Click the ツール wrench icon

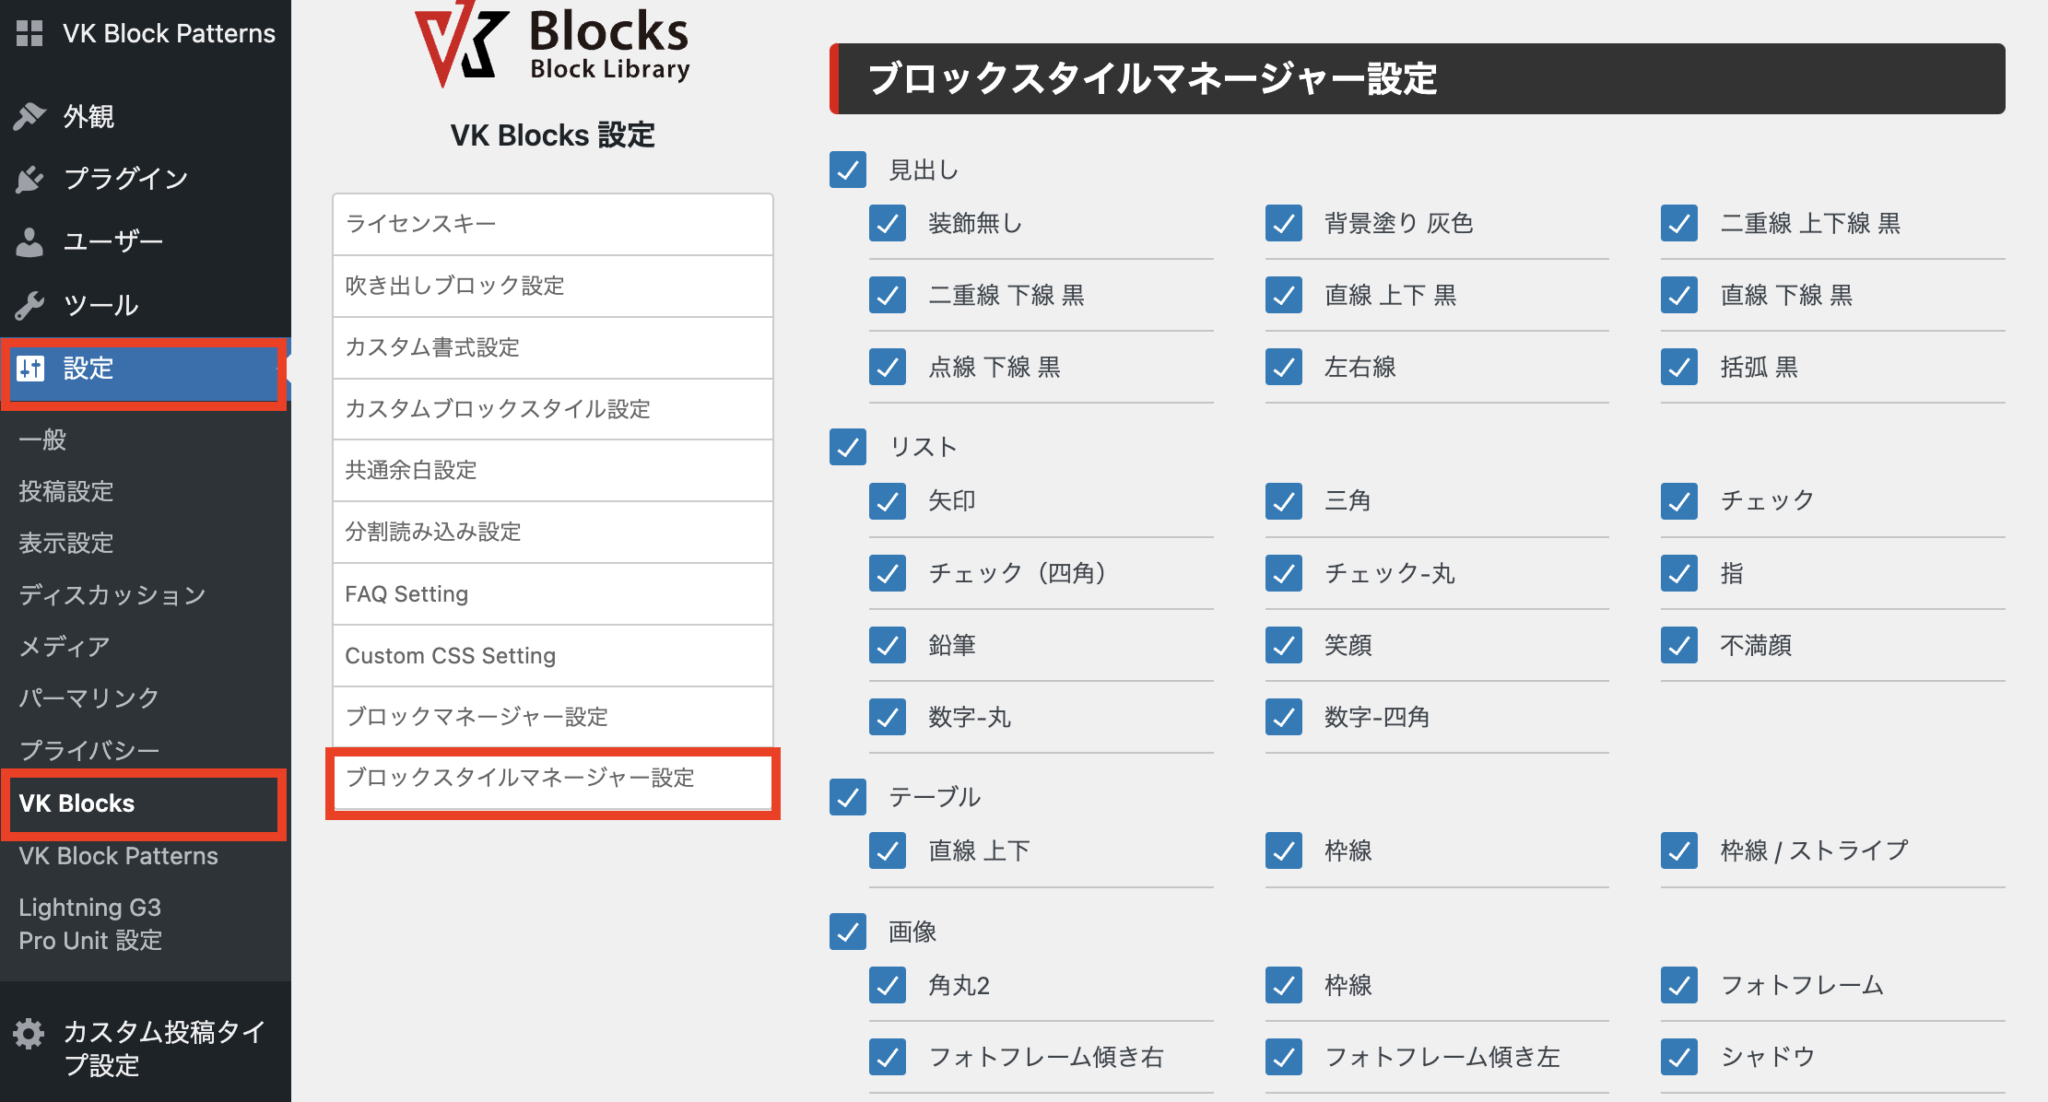coord(30,304)
